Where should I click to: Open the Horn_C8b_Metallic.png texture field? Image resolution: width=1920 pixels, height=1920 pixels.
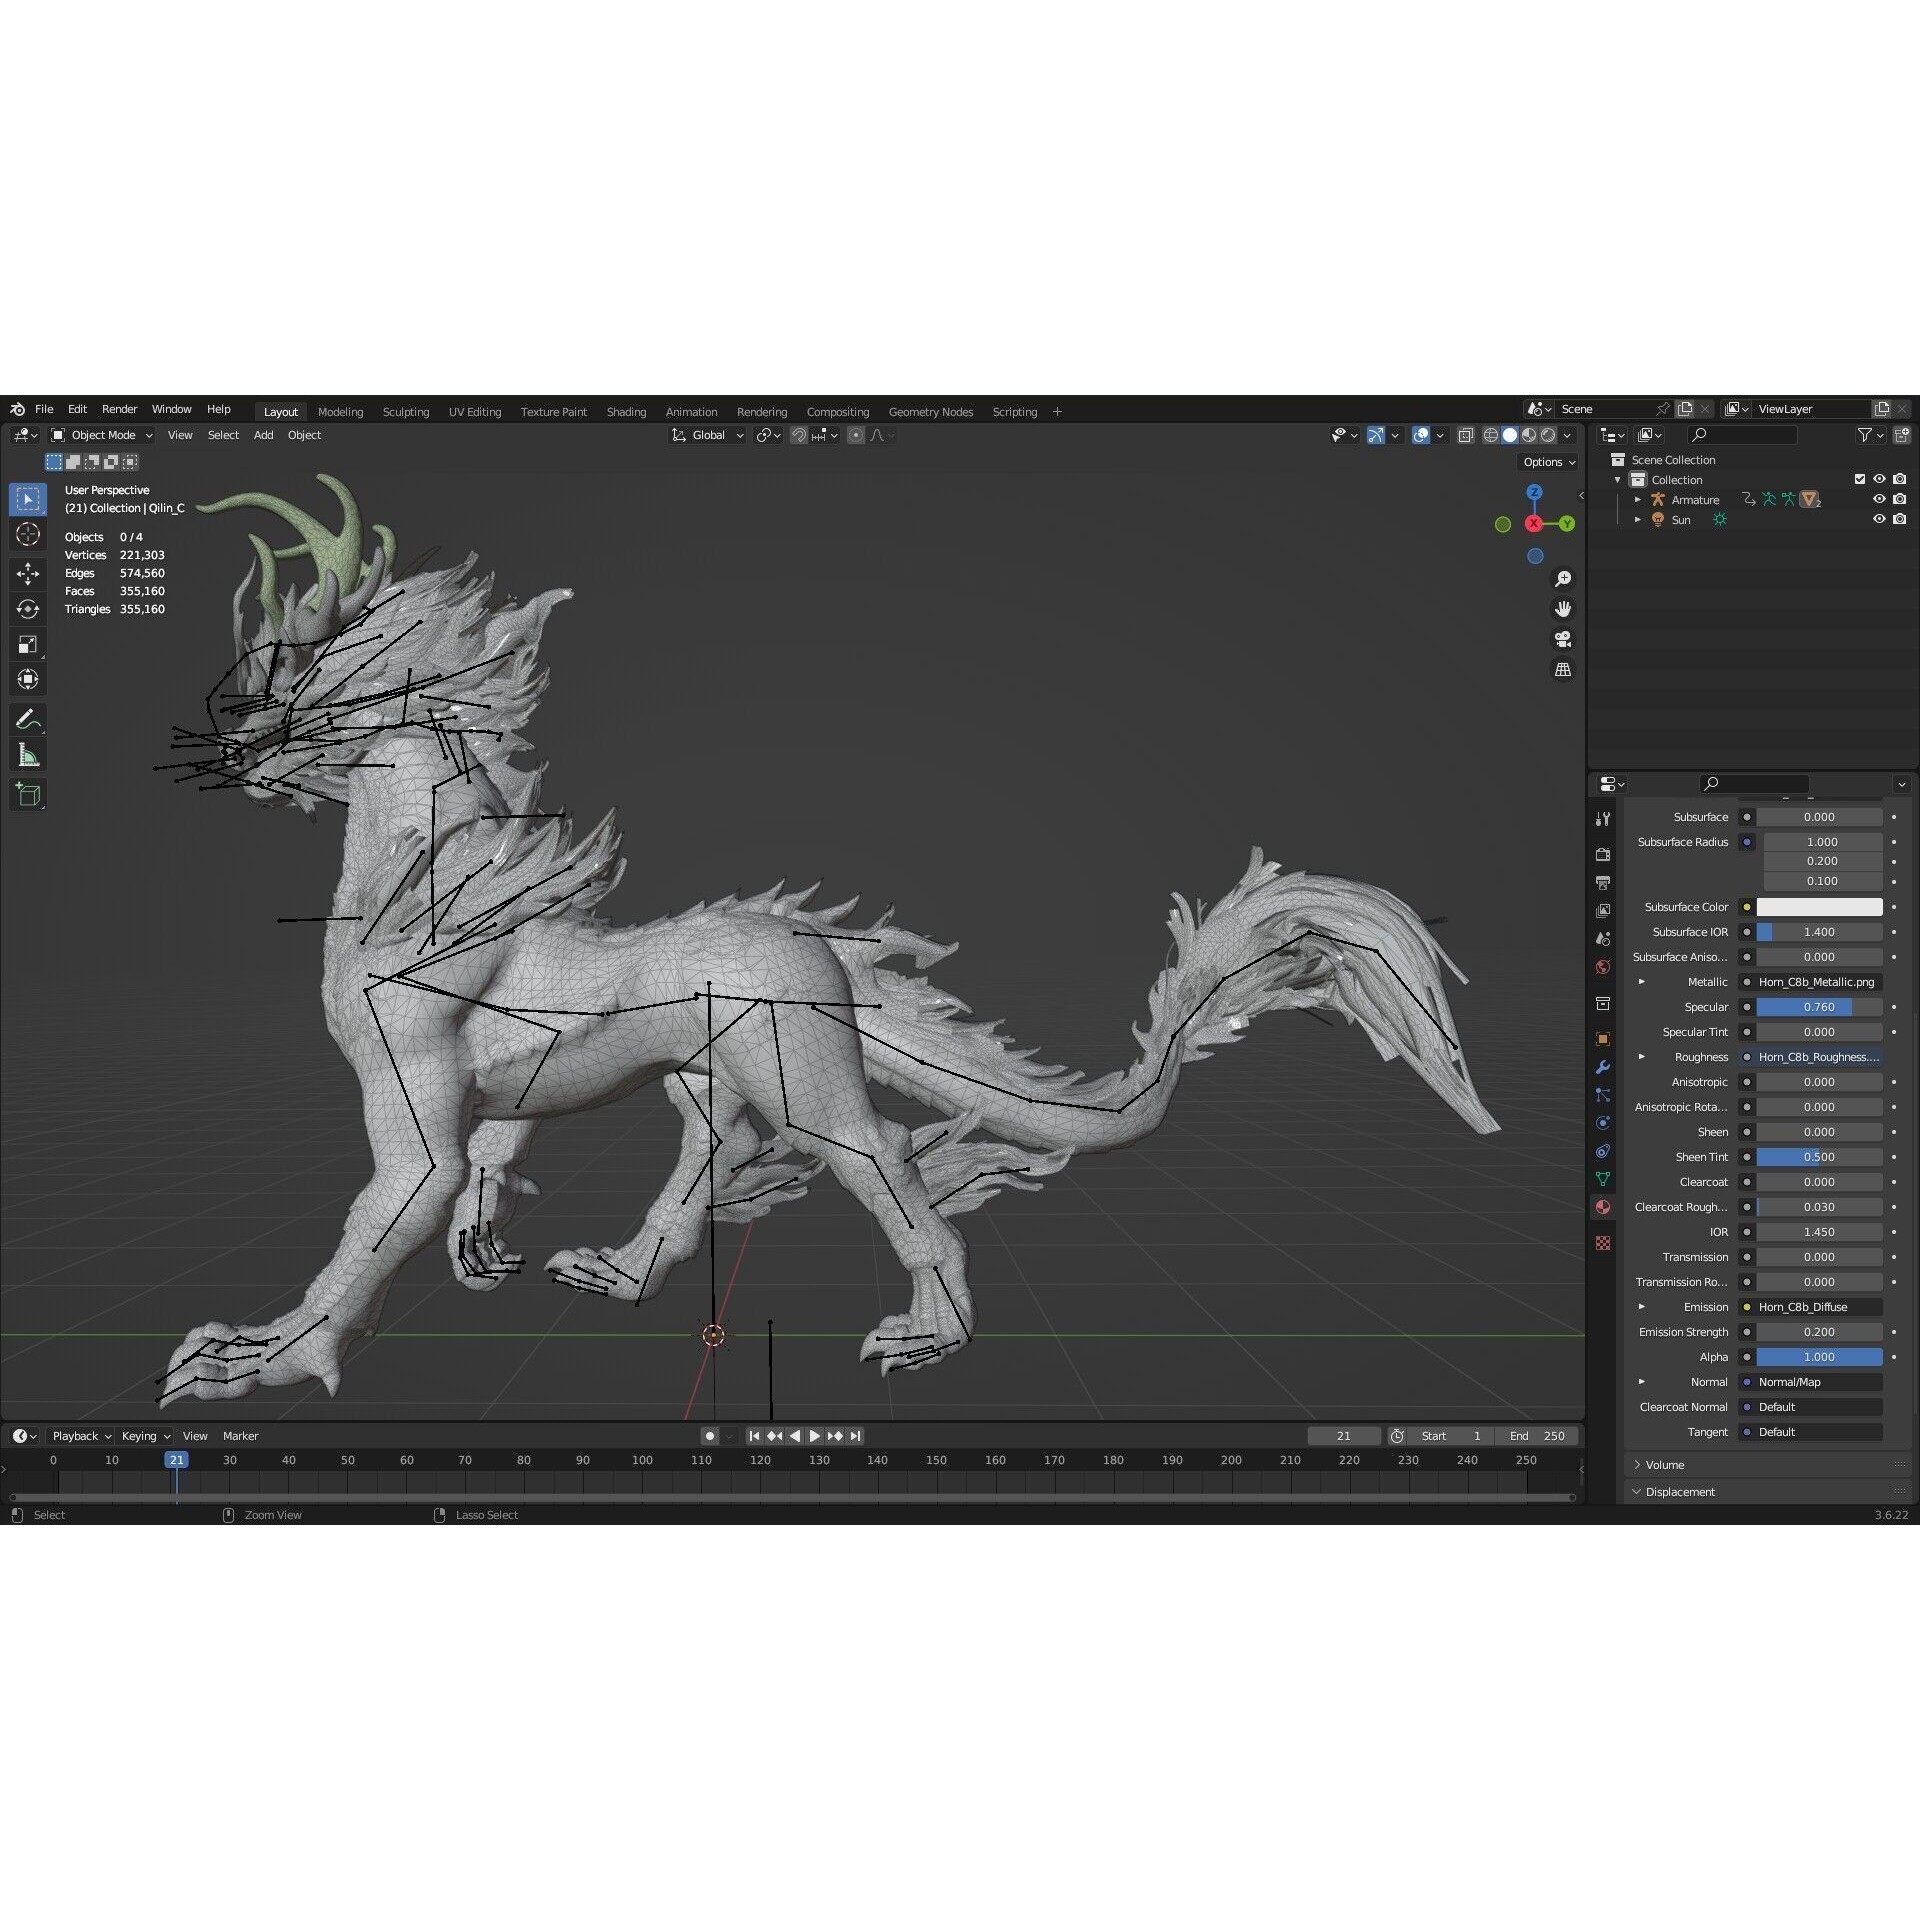pos(1815,982)
